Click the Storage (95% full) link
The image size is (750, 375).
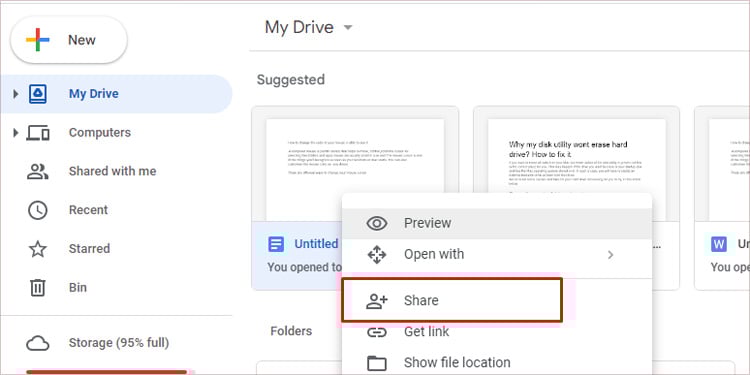[119, 343]
